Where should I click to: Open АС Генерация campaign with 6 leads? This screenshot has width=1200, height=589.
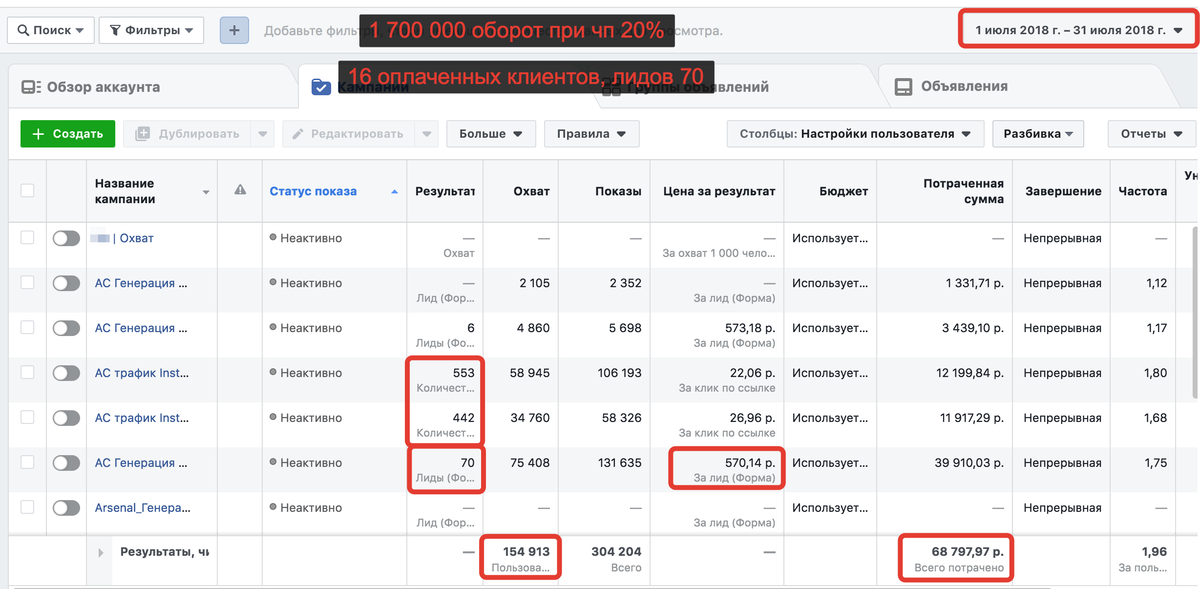(x=141, y=328)
